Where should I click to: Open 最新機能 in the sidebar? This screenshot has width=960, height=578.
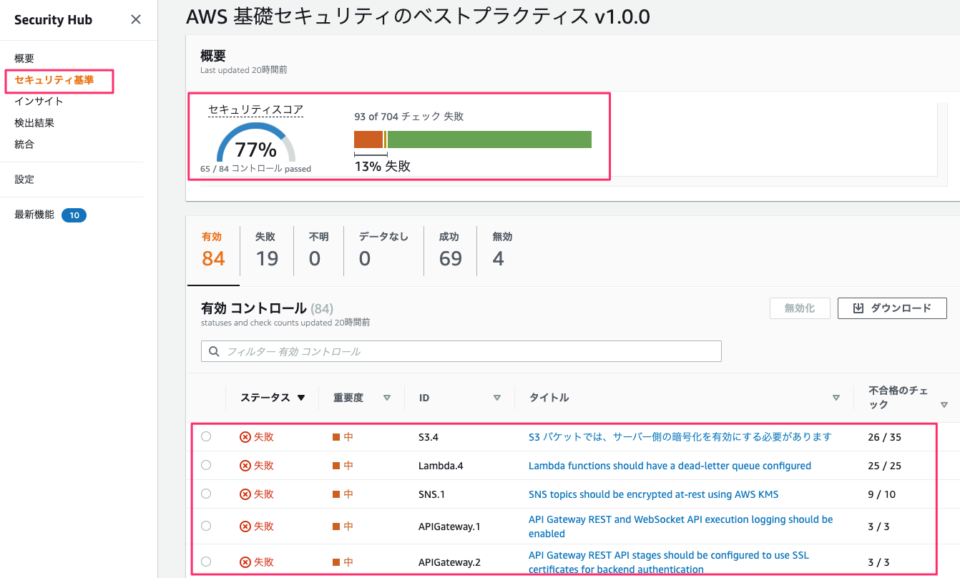[34, 214]
